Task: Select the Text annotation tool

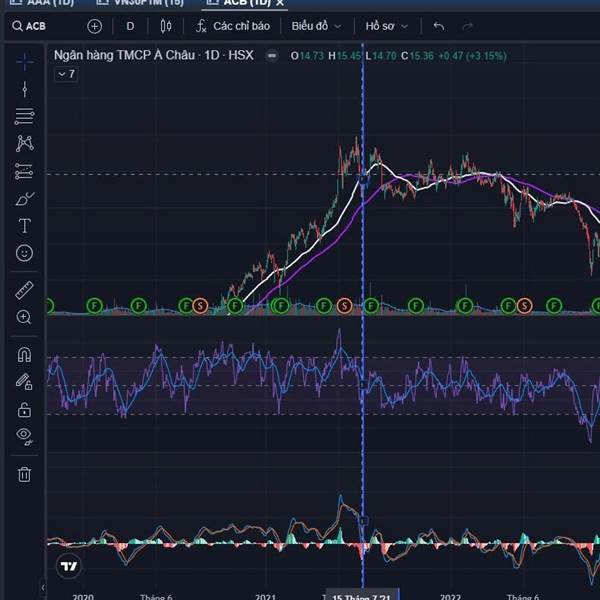Action: [x=25, y=226]
